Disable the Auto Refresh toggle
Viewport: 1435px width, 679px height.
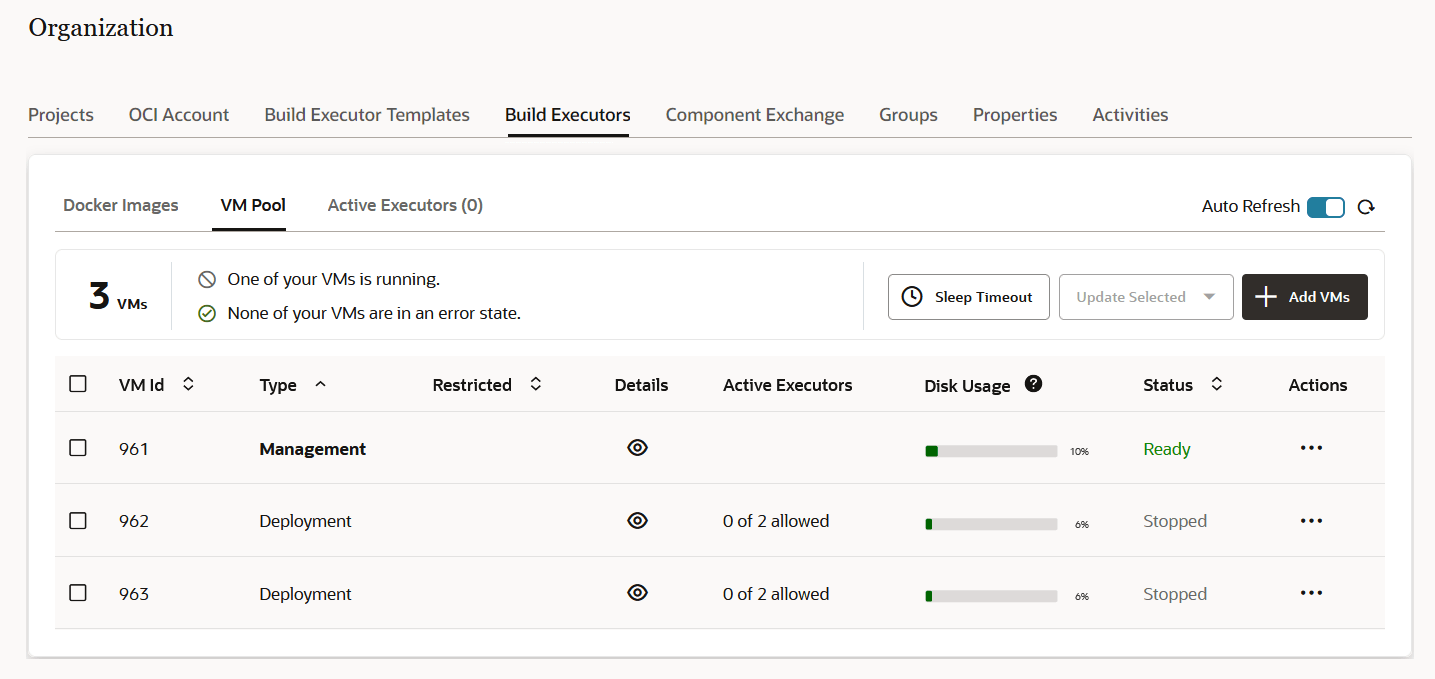tap(1326, 207)
